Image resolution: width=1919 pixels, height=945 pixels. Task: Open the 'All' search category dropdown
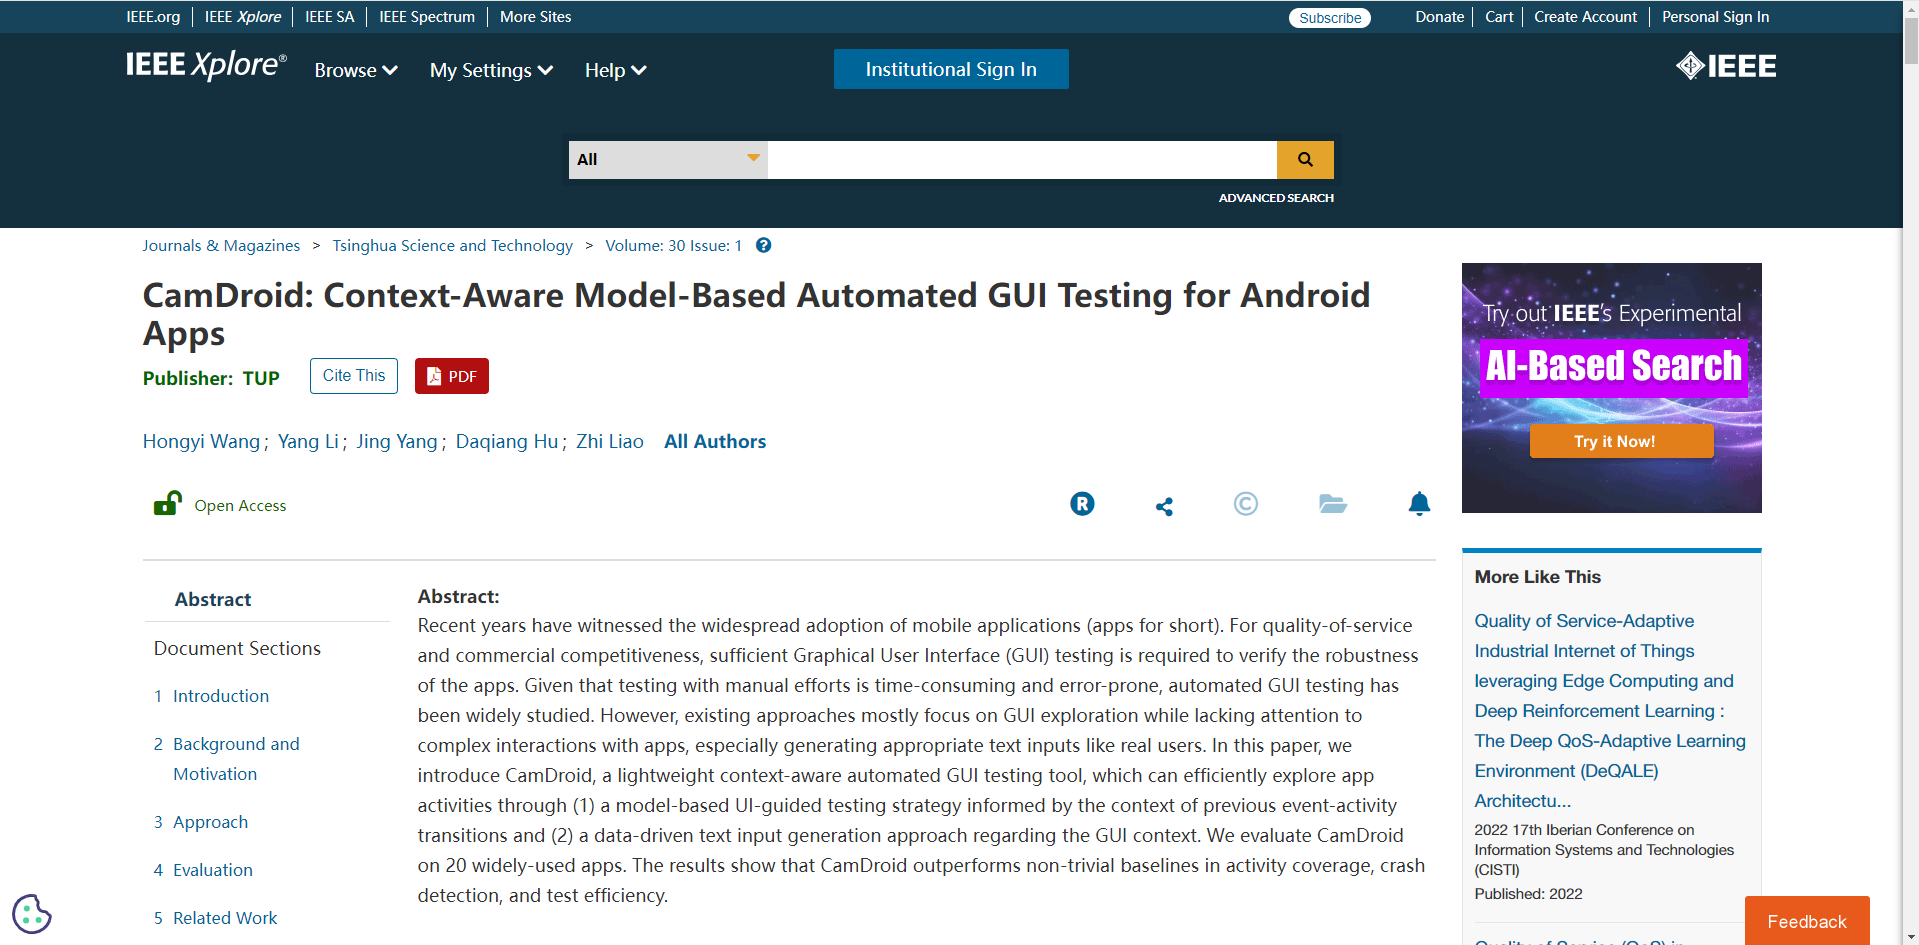667,160
